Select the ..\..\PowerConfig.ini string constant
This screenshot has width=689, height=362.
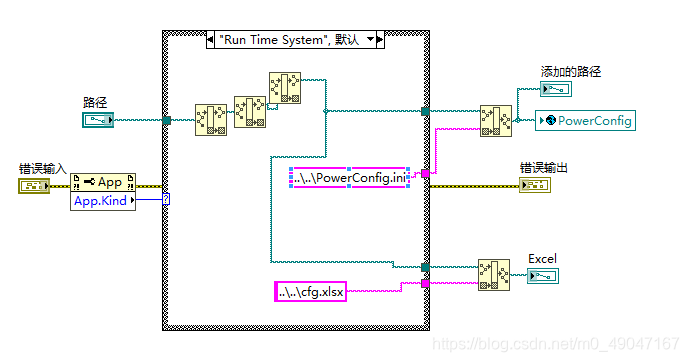[349, 177]
